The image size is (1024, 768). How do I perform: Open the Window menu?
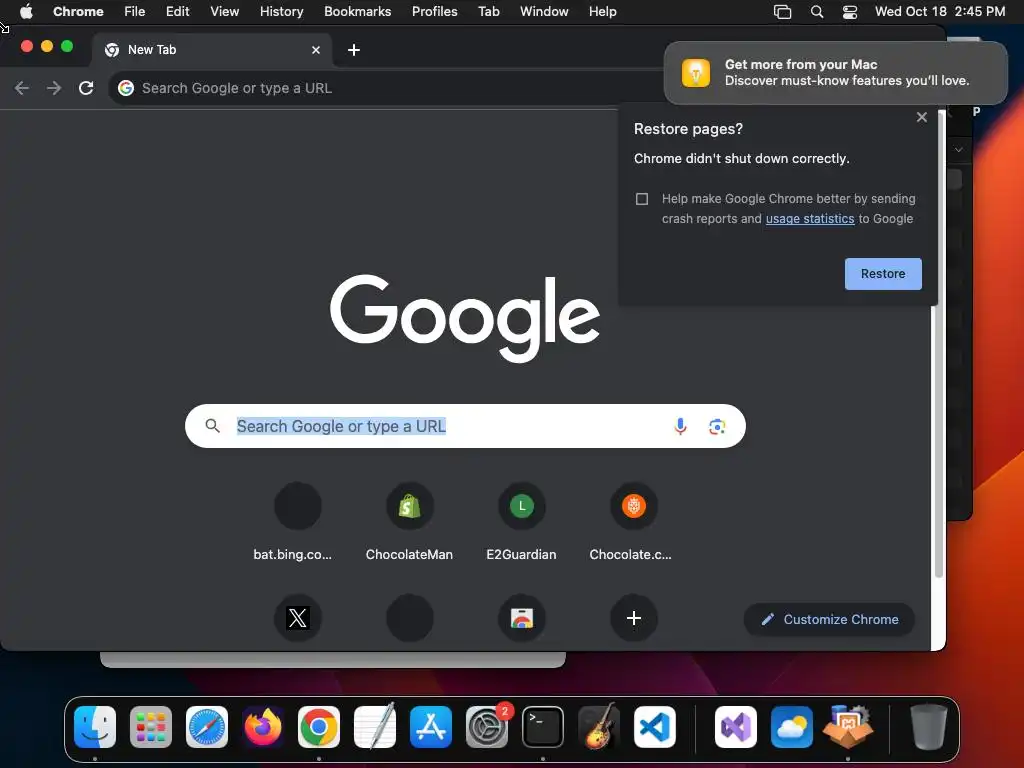[544, 11]
